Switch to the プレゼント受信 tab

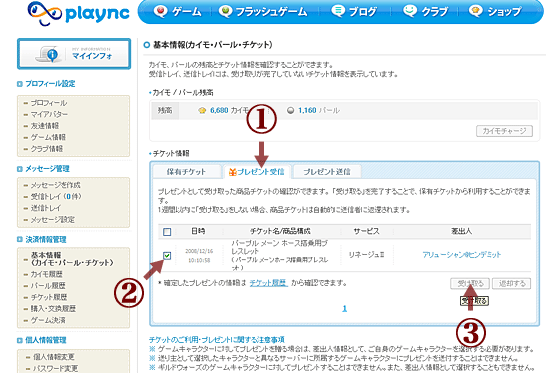[257, 172]
